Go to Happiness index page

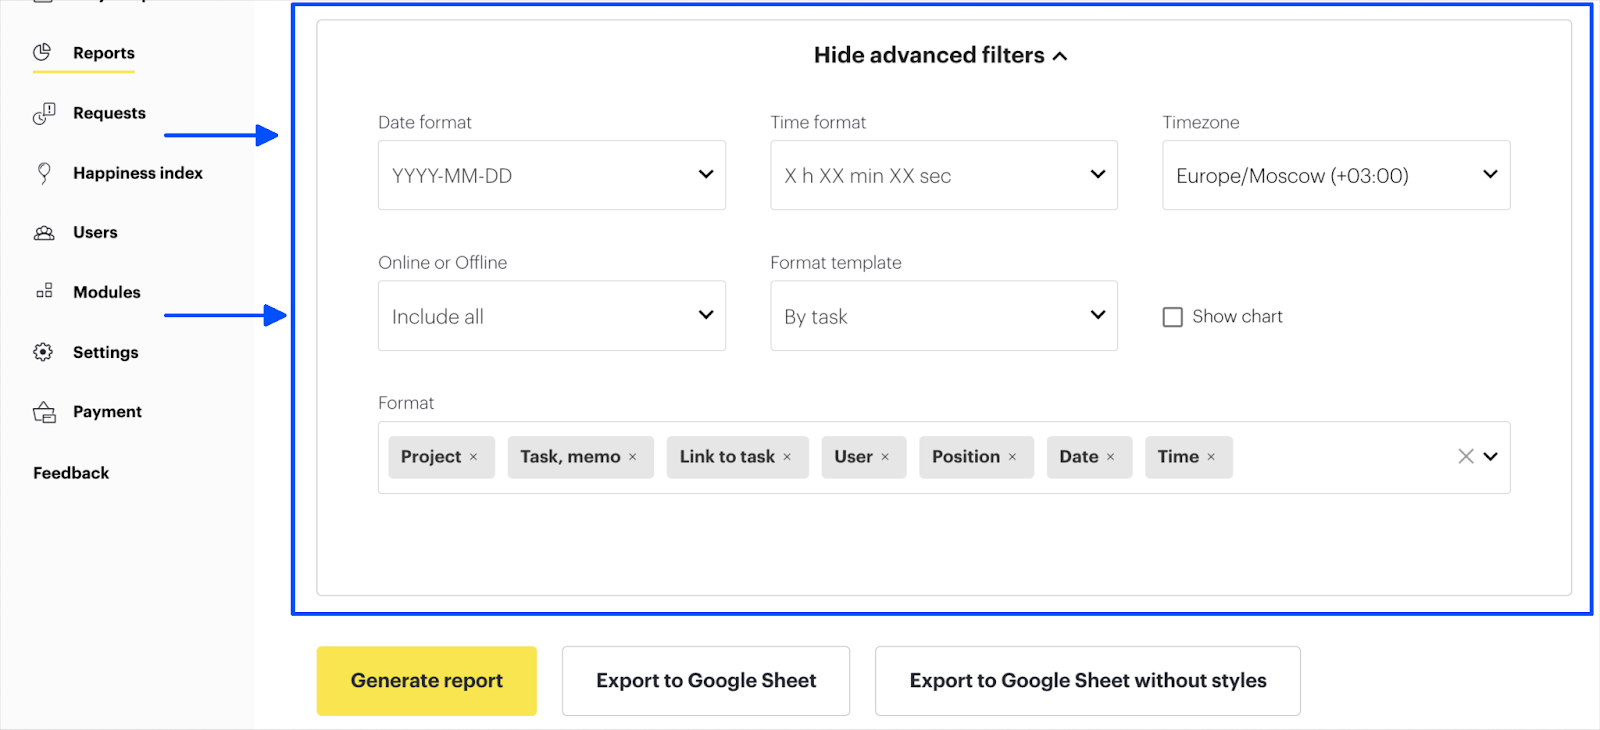tap(138, 173)
